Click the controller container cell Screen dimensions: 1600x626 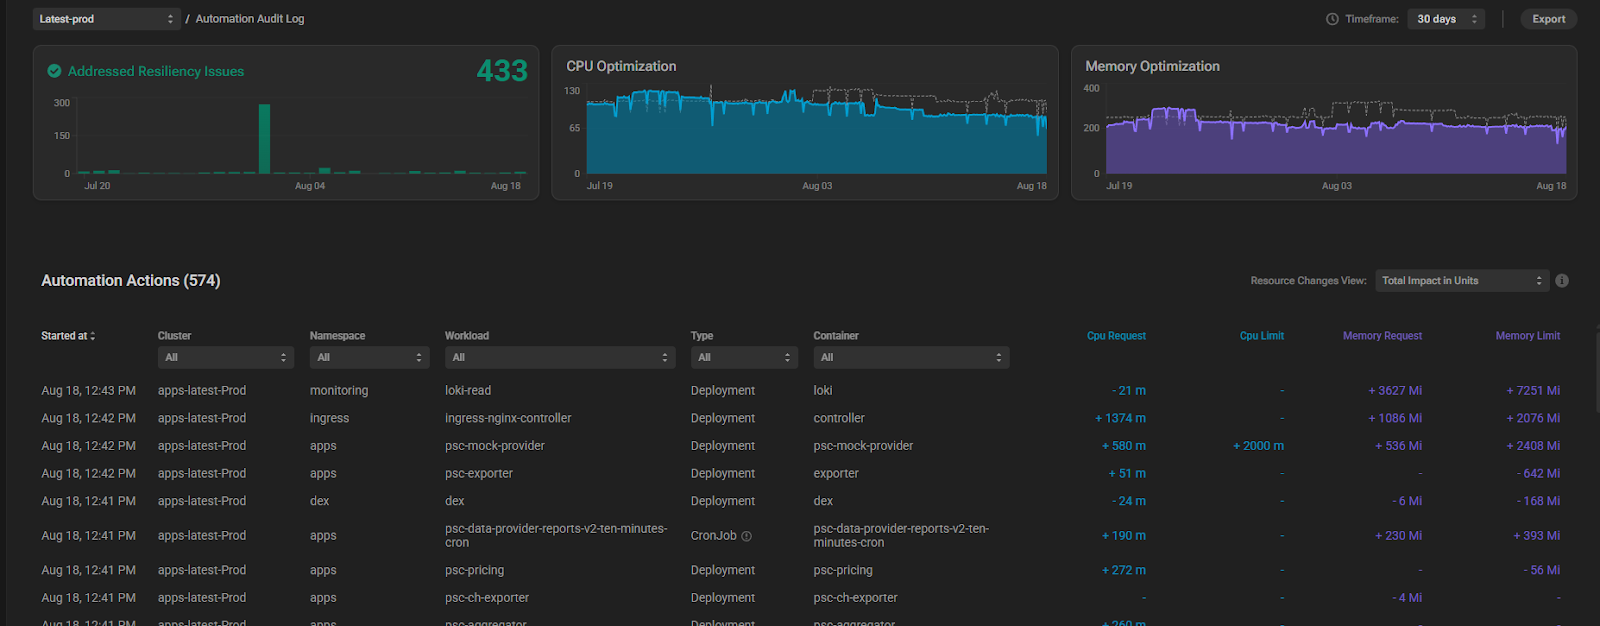839,419
